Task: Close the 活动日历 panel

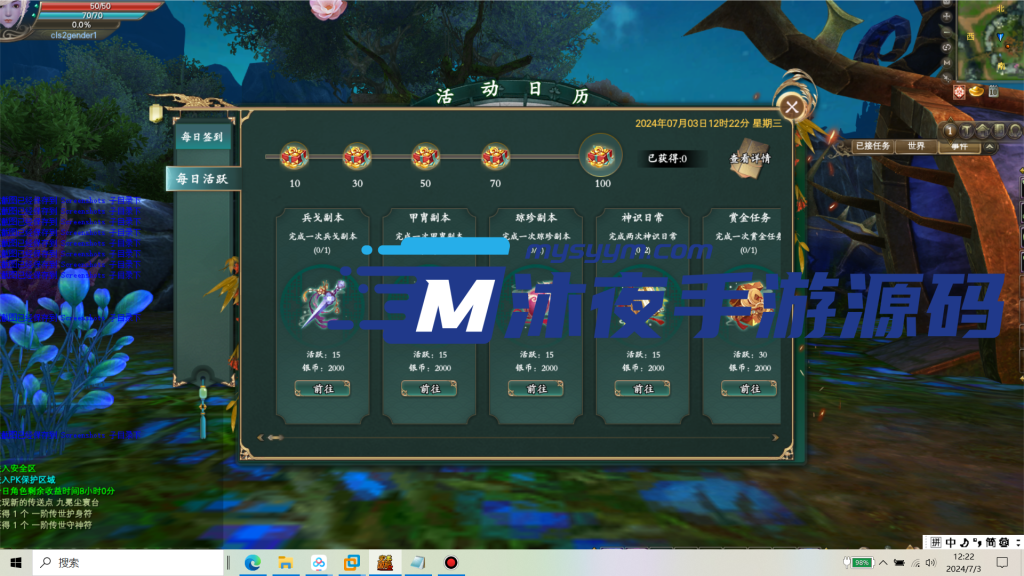Action: [x=792, y=107]
